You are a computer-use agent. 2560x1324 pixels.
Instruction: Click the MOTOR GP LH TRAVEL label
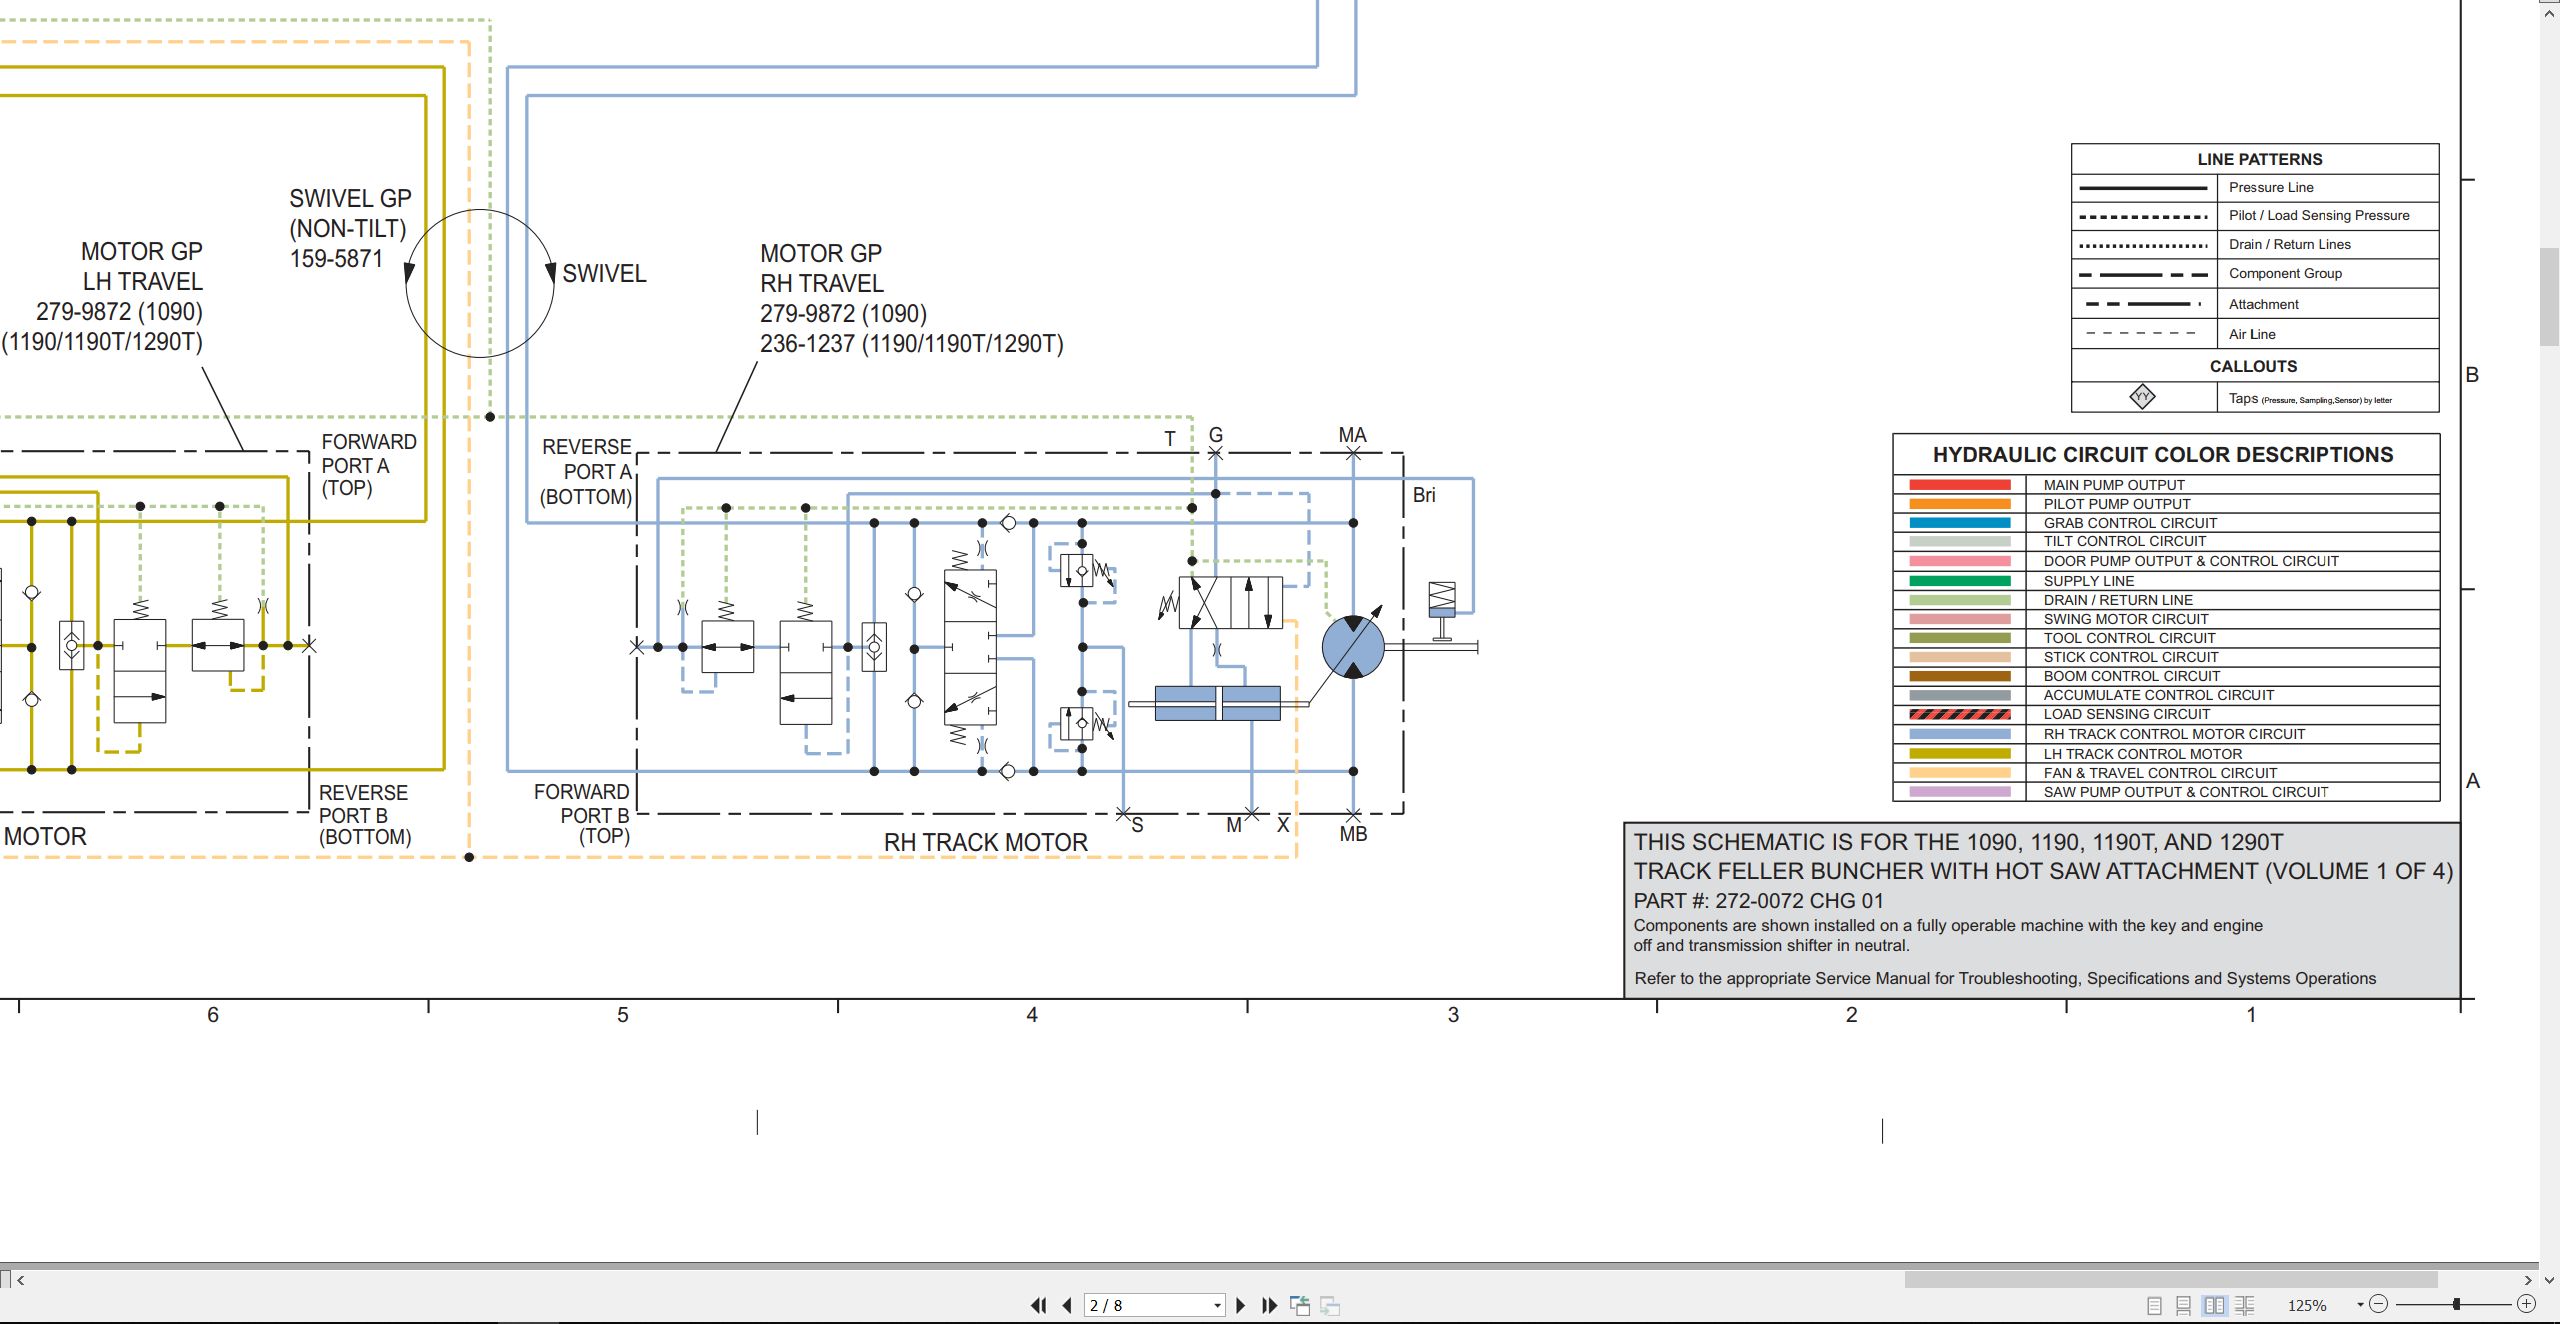(x=142, y=266)
